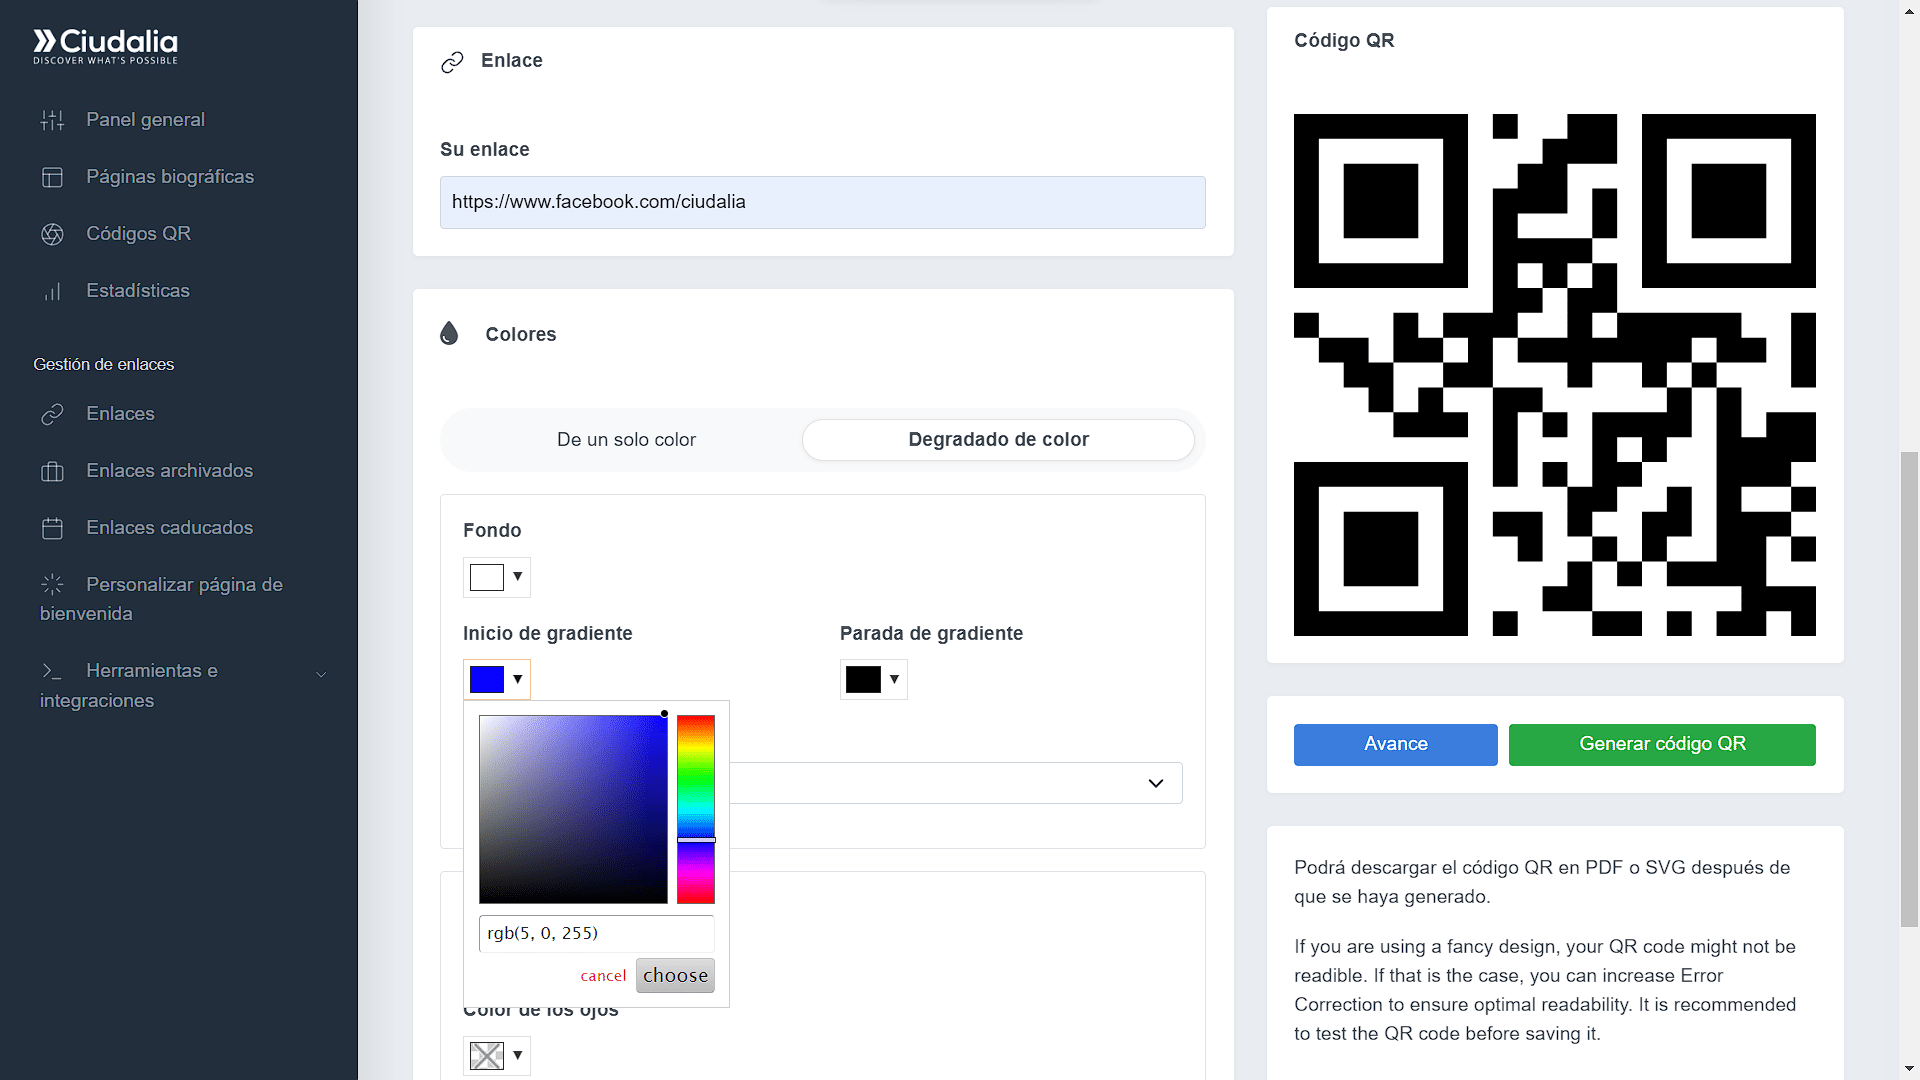Open Códigos QR via its aperture icon
This screenshot has width=1920, height=1080.
pyautogui.click(x=52, y=234)
